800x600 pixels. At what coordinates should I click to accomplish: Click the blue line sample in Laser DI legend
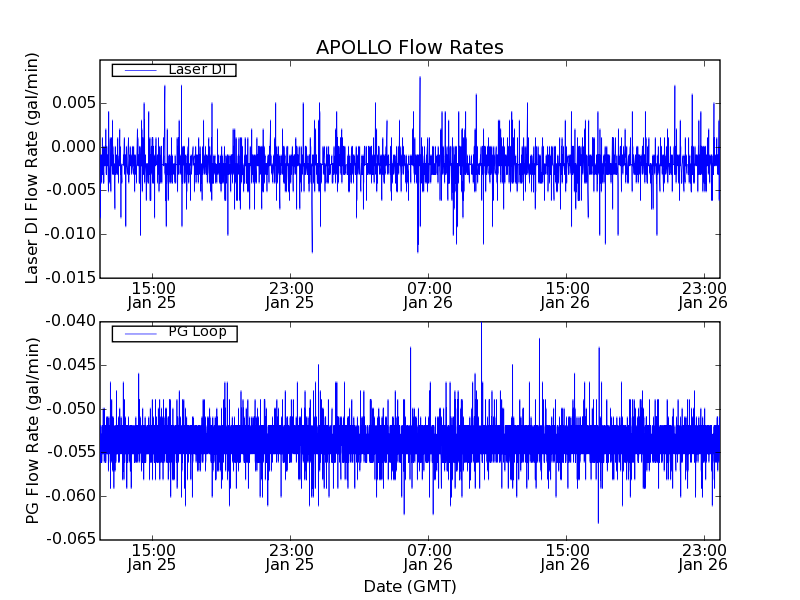coord(140,70)
